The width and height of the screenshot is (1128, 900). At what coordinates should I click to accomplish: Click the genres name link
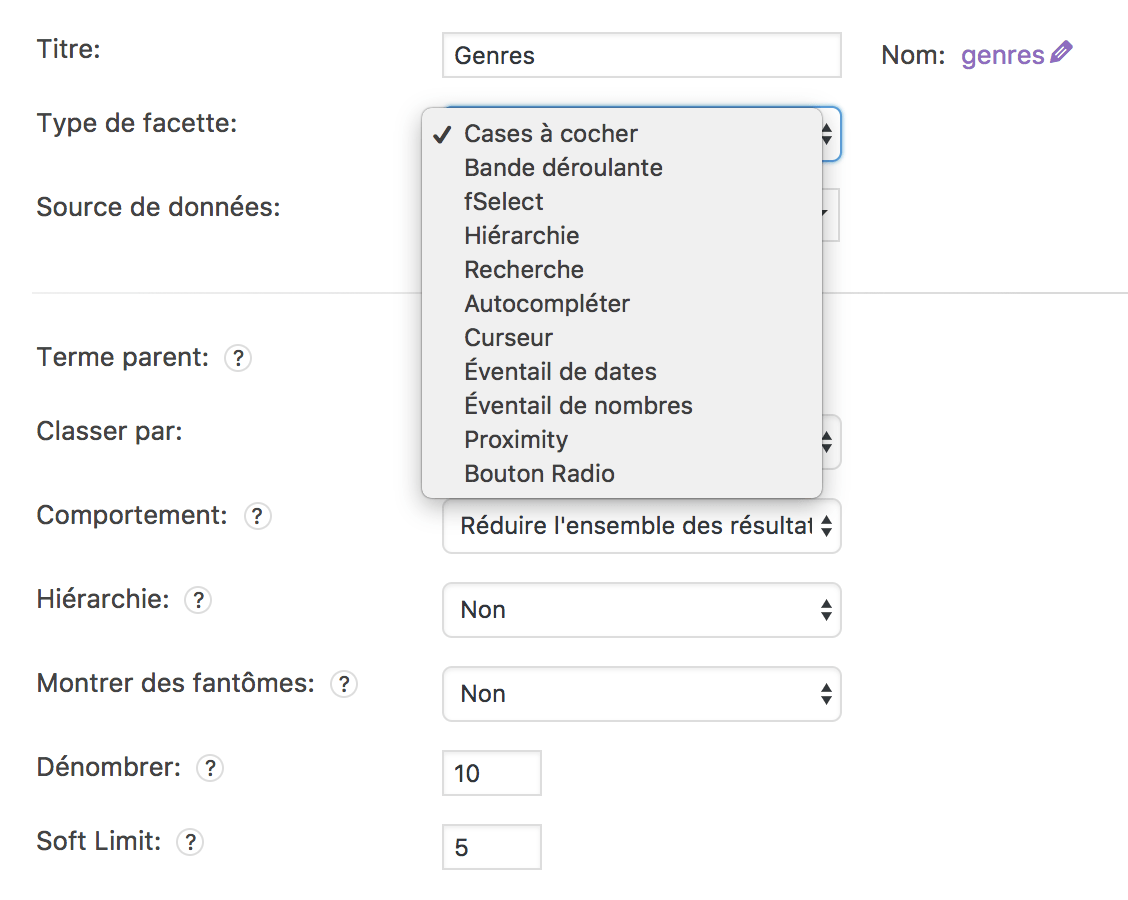pos(1000,54)
